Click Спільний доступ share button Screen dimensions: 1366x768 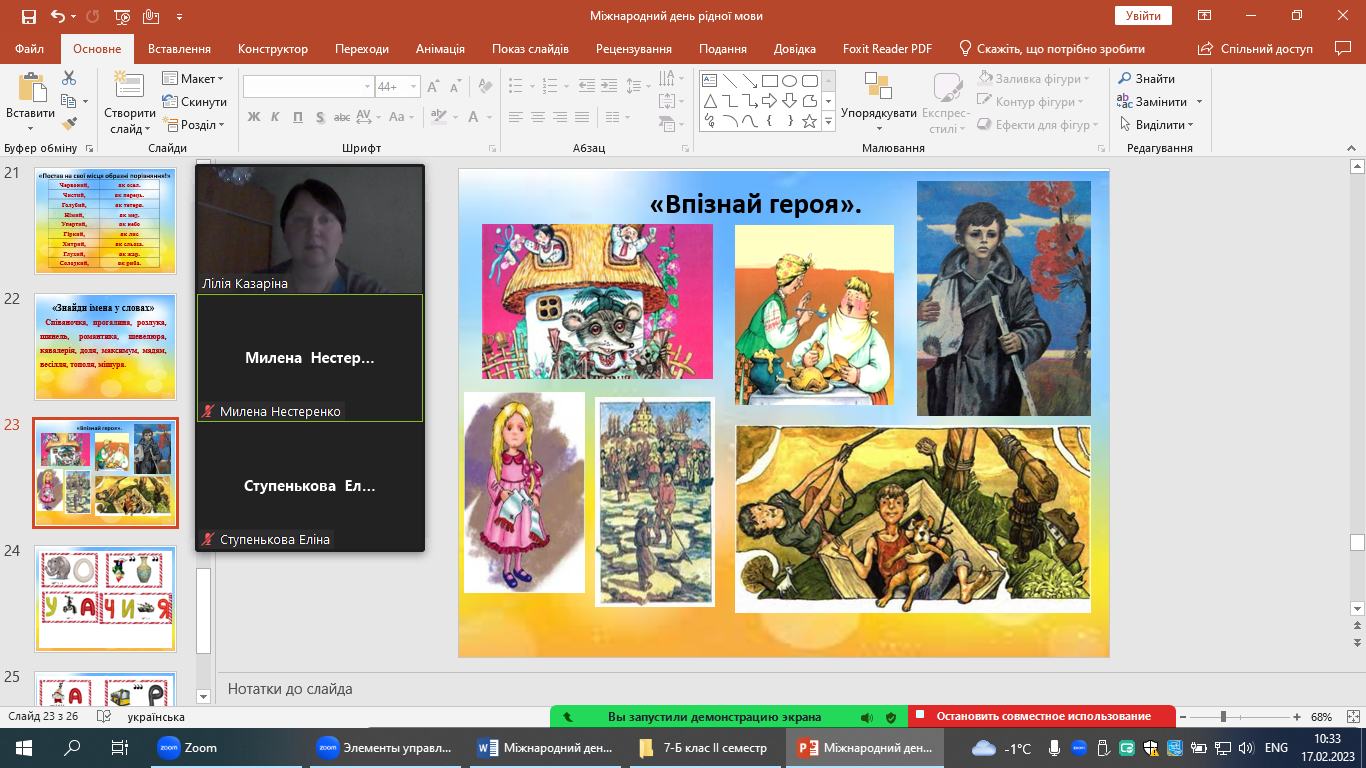pyautogui.click(x=1254, y=49)
